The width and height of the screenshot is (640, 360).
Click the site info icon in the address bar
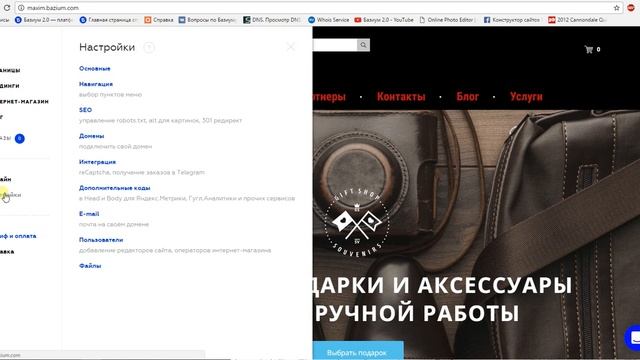(21, 8)
